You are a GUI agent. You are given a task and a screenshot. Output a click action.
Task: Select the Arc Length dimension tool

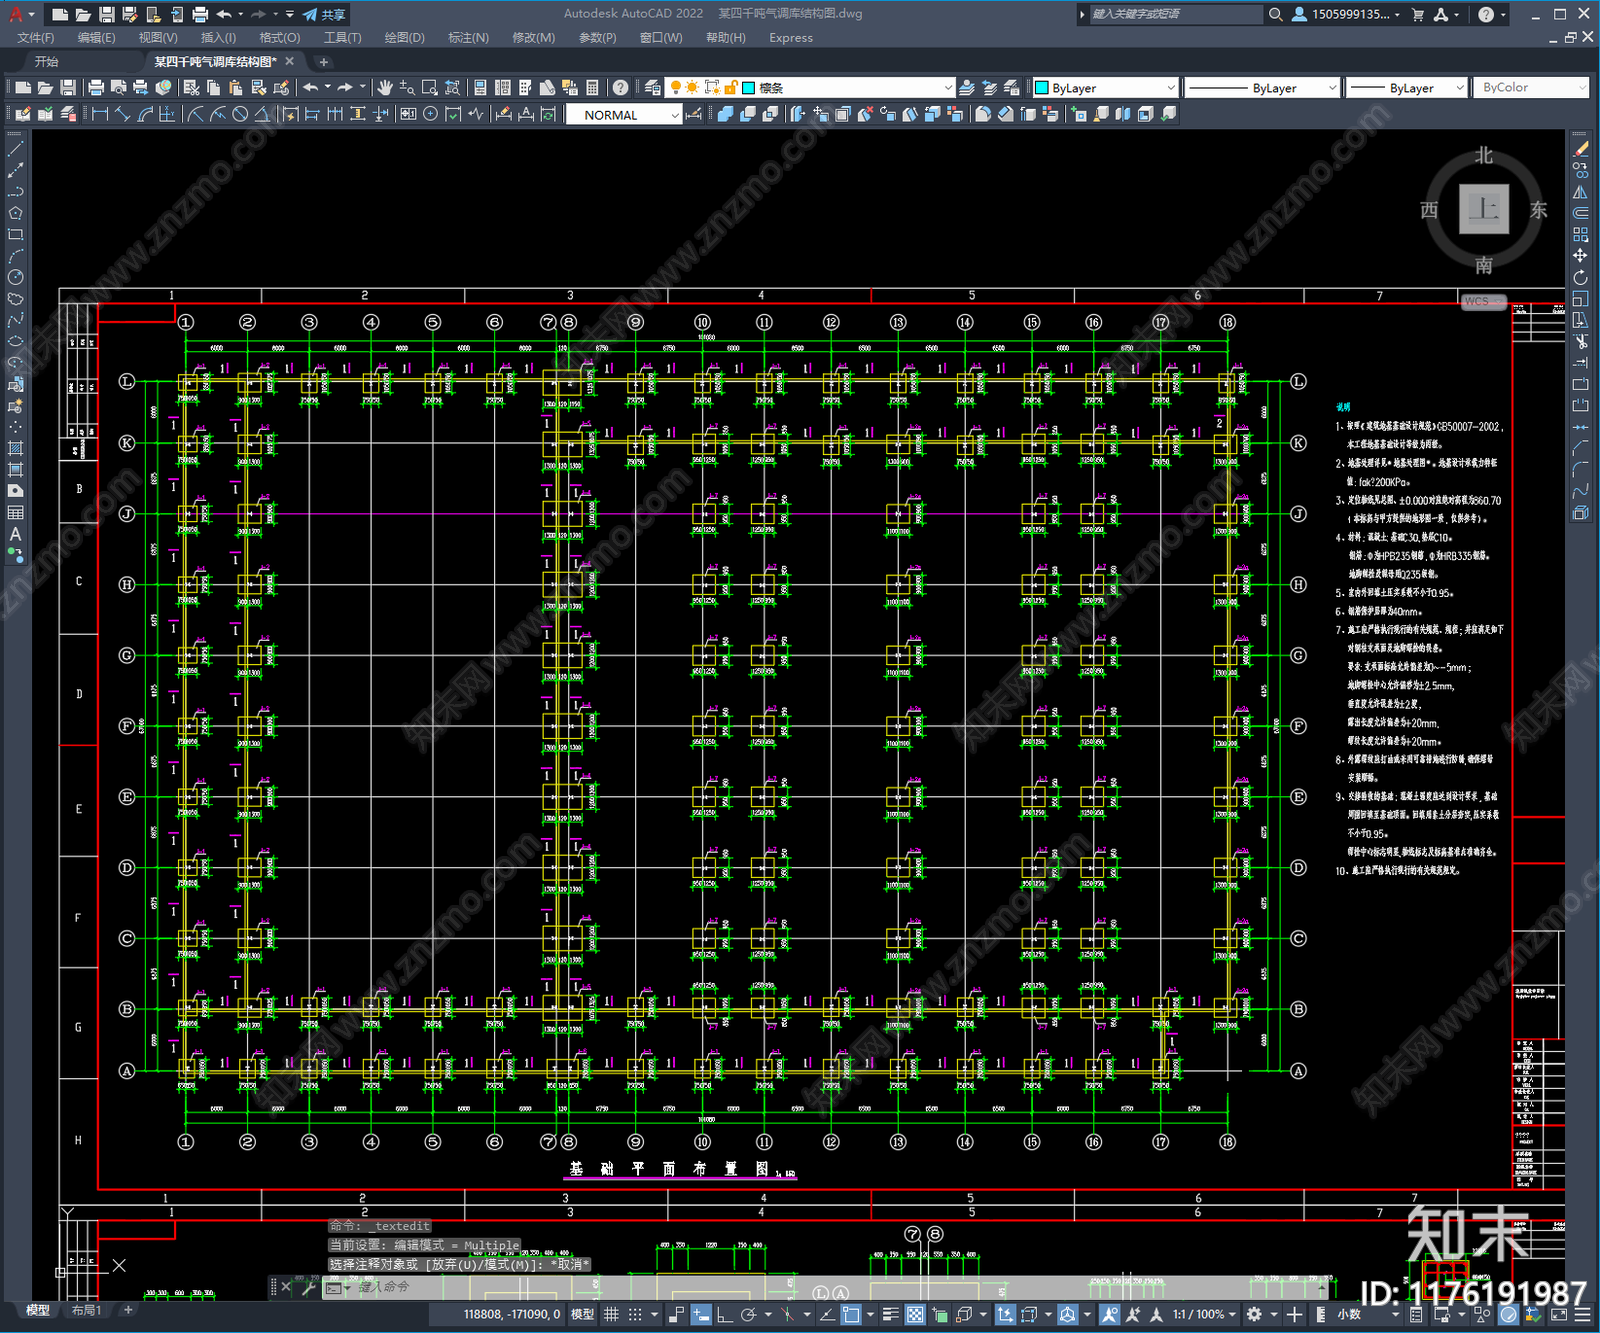145,114
